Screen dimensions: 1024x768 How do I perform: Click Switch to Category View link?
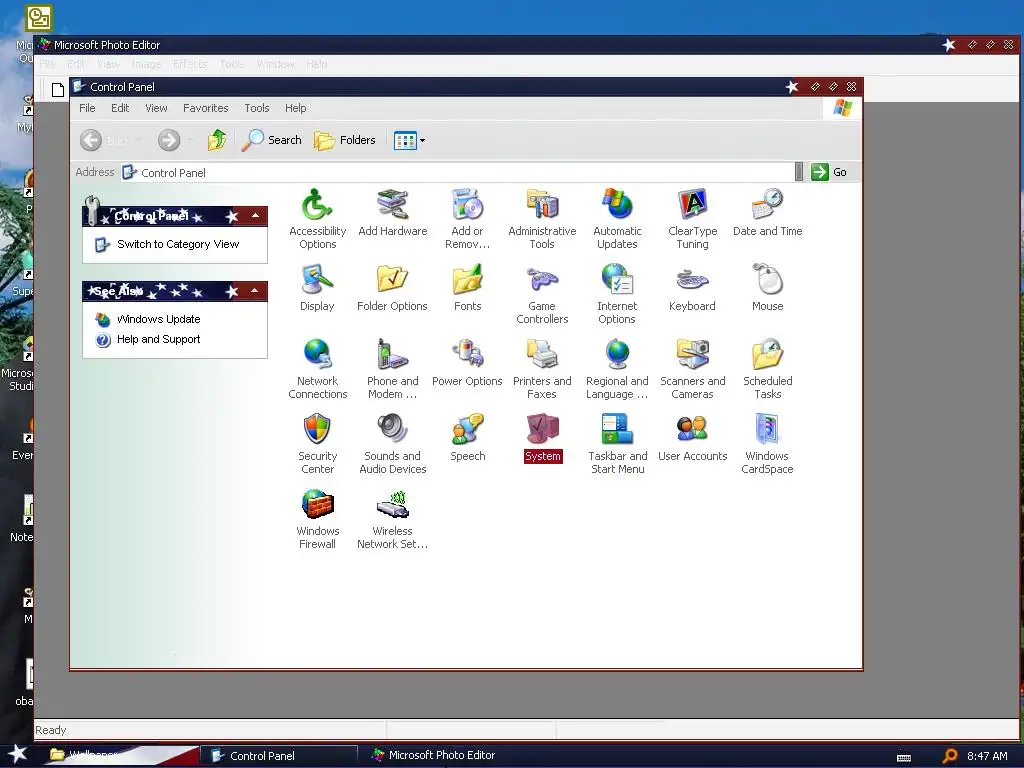(x=178, y=244)
